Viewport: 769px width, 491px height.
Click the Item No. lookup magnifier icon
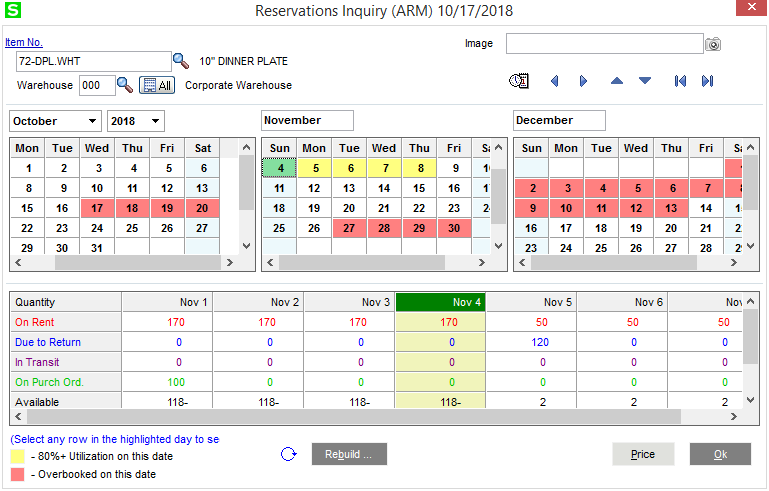pos(181,61)
